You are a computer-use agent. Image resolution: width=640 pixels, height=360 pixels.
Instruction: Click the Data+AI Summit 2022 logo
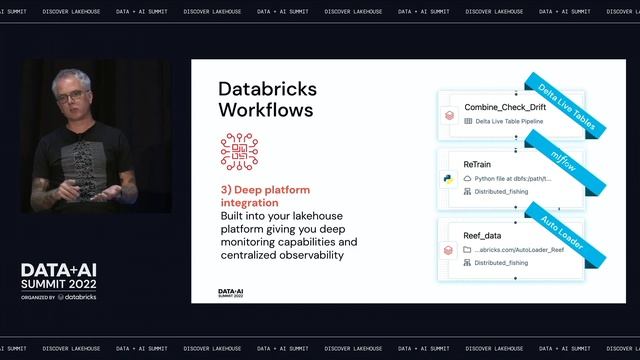(x=59, y=282)
